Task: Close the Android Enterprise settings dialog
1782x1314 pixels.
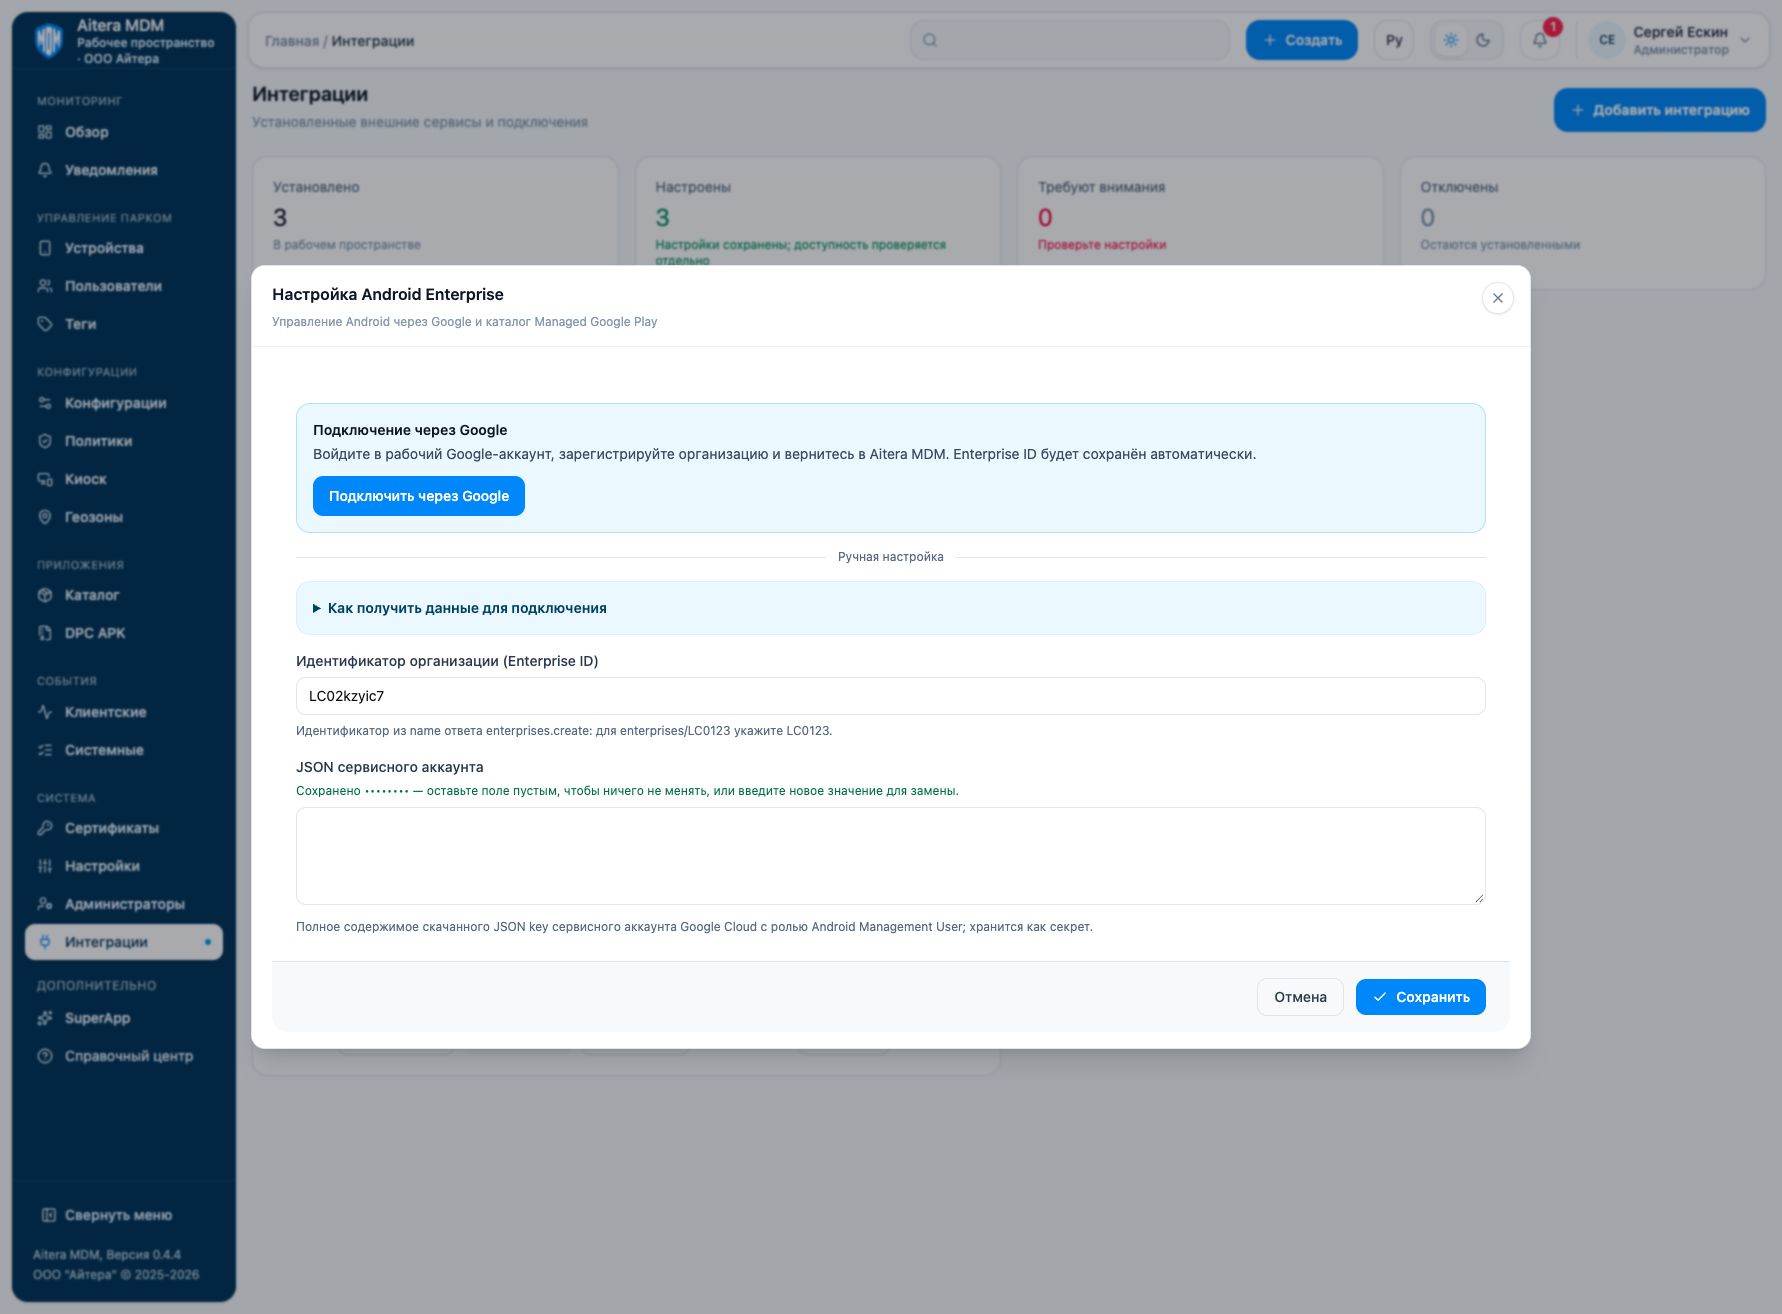Action: [1498, 298]
